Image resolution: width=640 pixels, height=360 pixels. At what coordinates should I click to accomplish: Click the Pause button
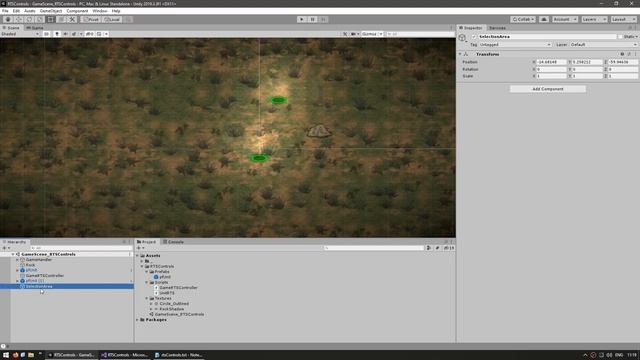click(x=312, y=19)
